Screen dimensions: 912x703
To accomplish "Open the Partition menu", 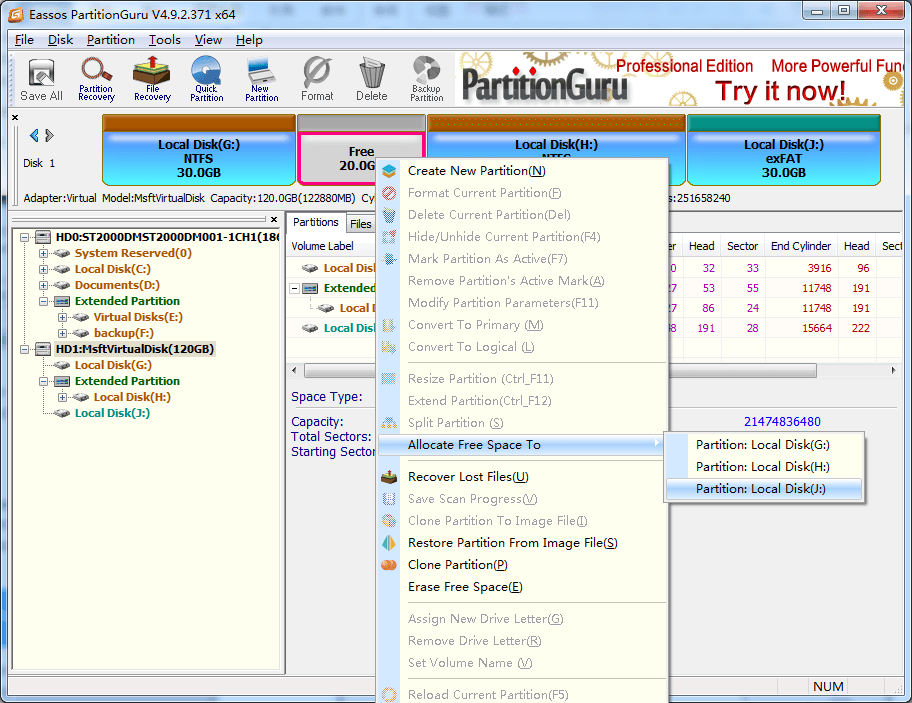I will pos(111,40).
